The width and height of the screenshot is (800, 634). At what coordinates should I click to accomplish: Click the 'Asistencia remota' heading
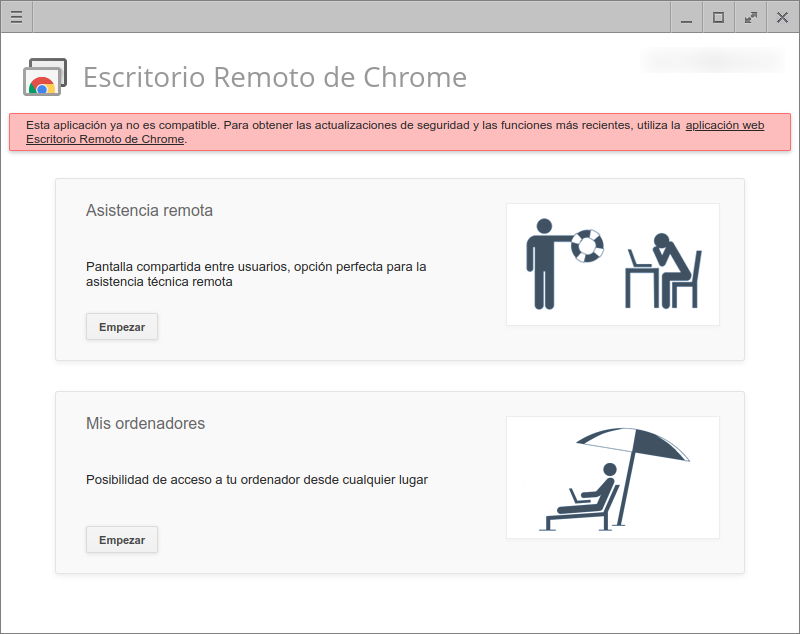149,211
